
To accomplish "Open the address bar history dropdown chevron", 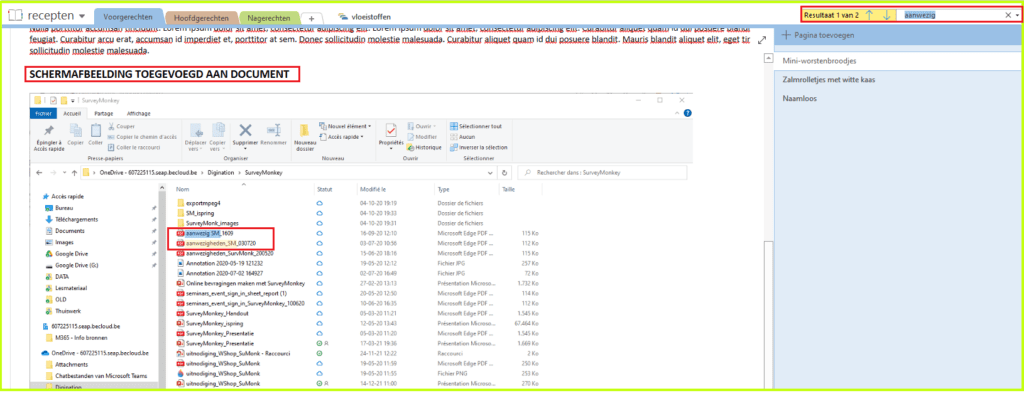I will [491, 174].
